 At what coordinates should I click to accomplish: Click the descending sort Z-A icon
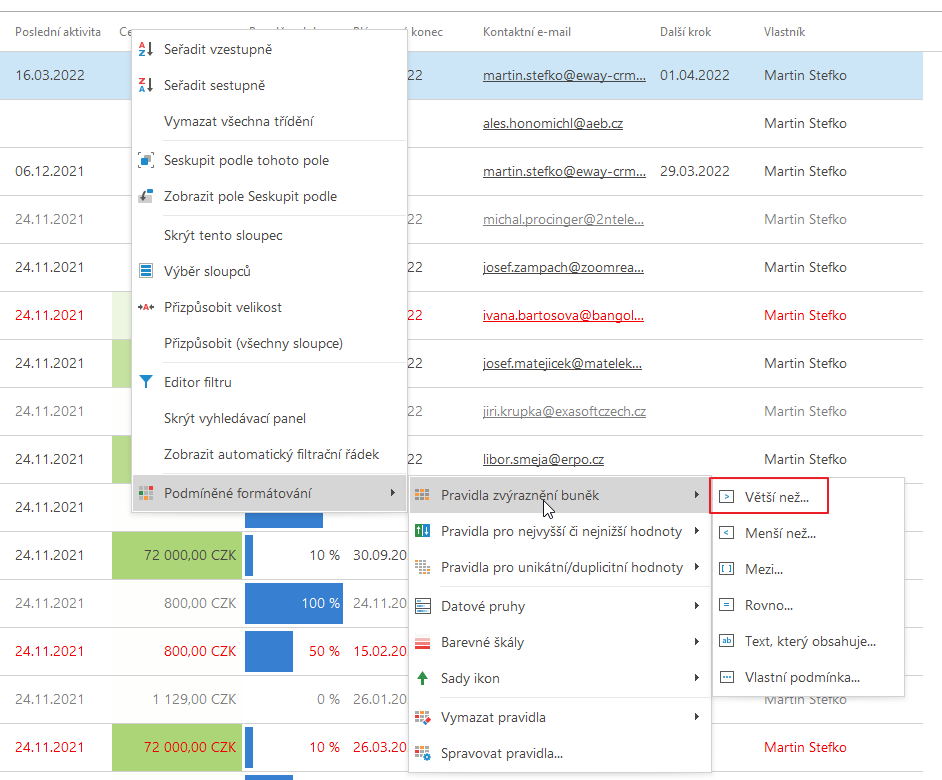[146, 85]
